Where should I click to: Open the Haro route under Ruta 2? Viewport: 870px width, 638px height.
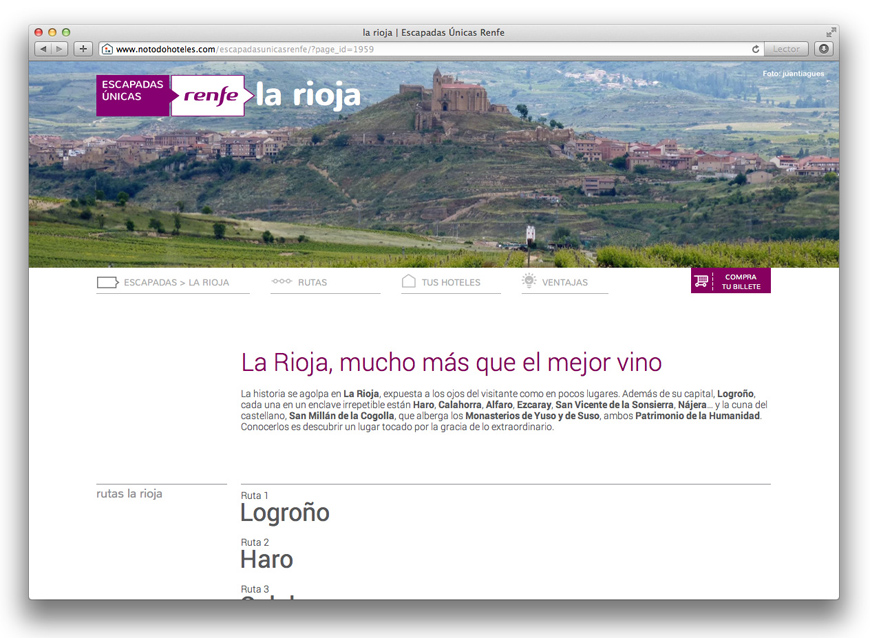[x=266, y=559]
